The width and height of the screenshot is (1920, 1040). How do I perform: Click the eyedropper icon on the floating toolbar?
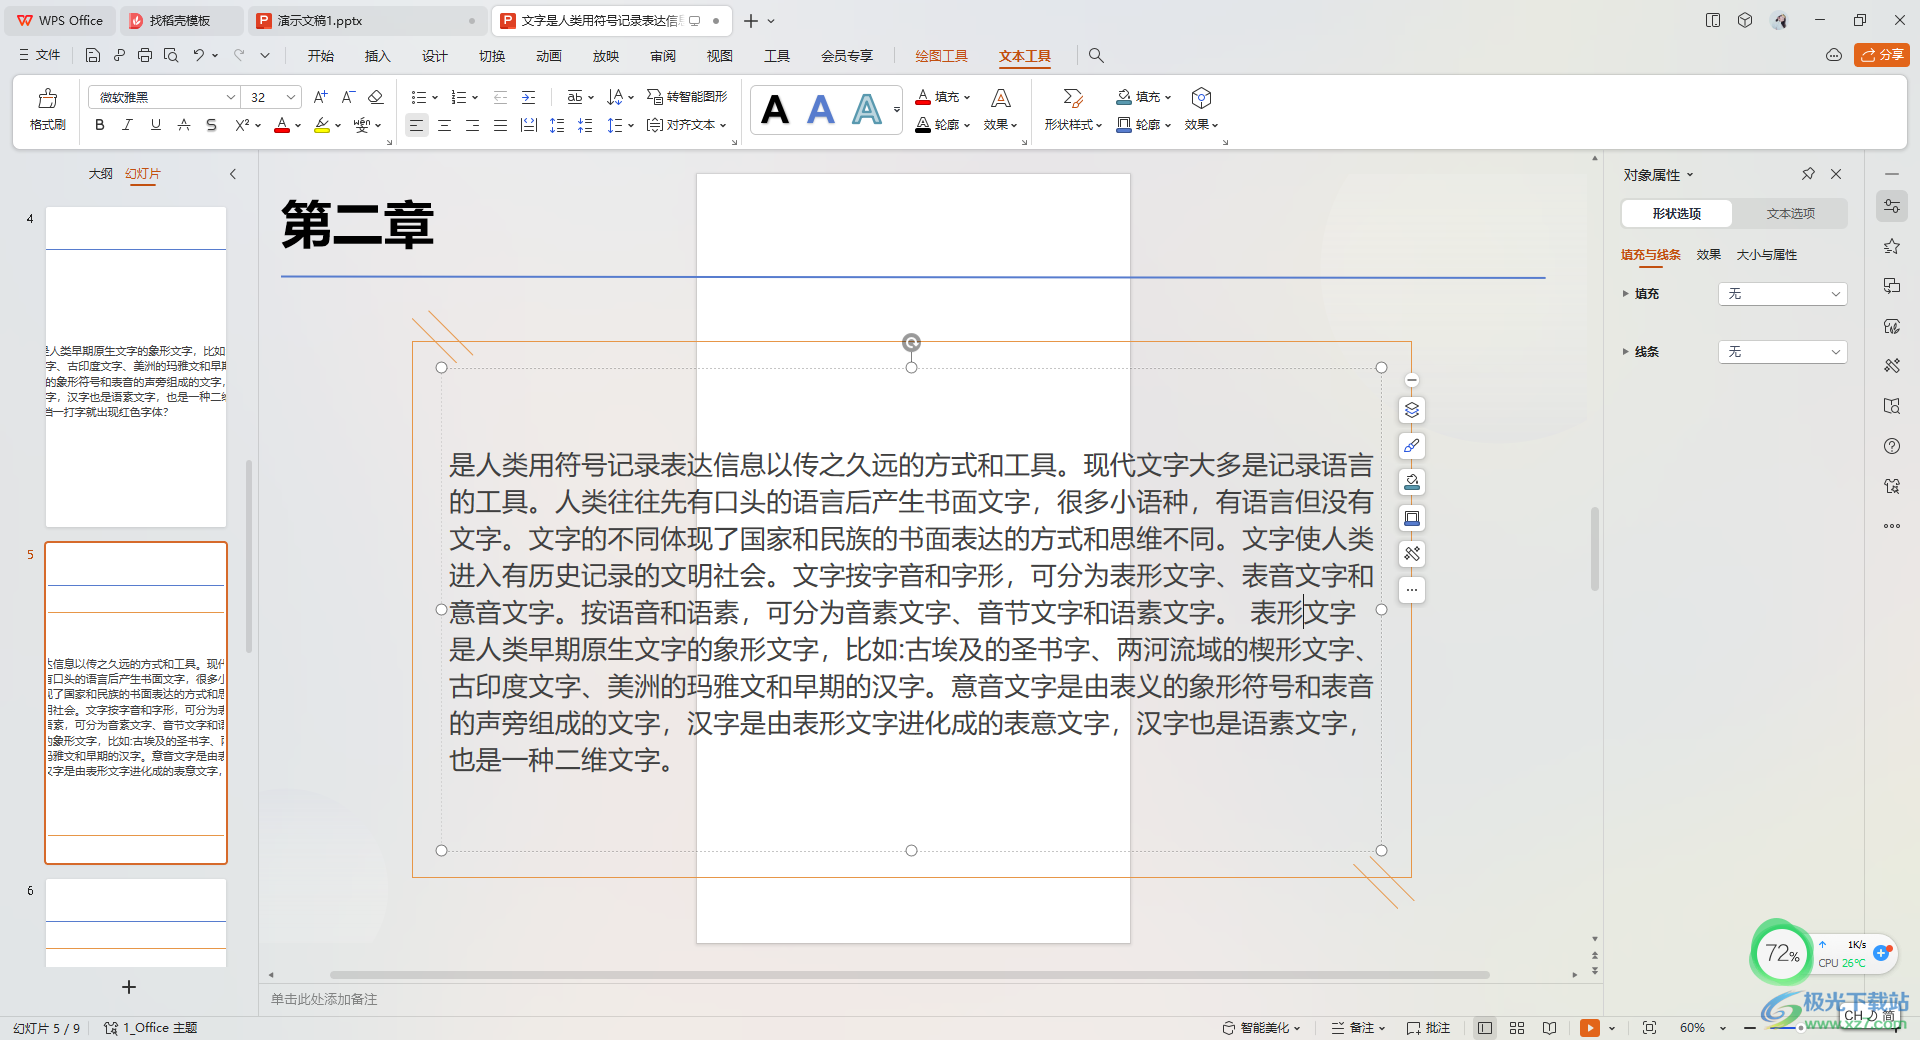1411,446
